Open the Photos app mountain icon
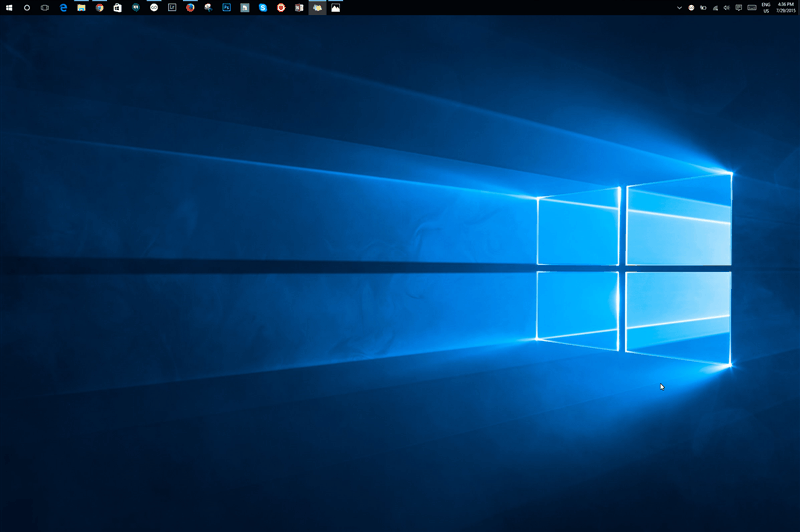 click(x=335, y=8)
